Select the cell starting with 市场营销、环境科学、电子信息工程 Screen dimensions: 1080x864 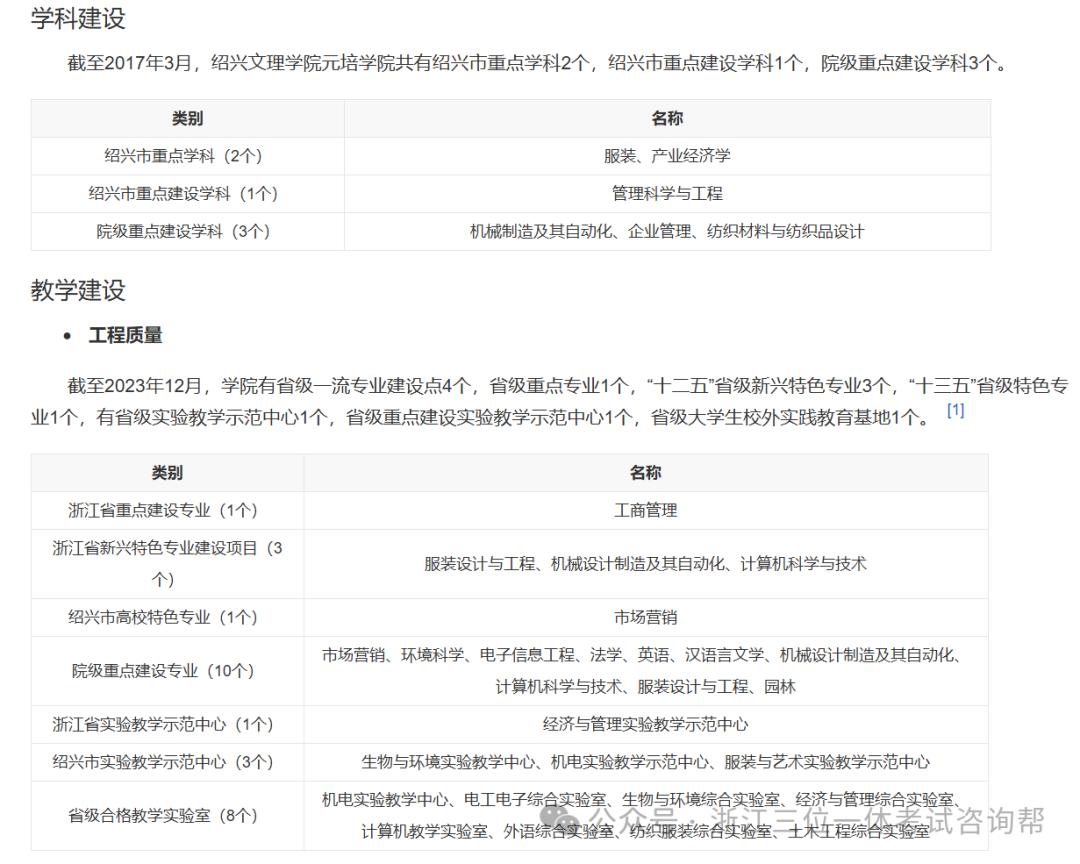coord(646,671)
